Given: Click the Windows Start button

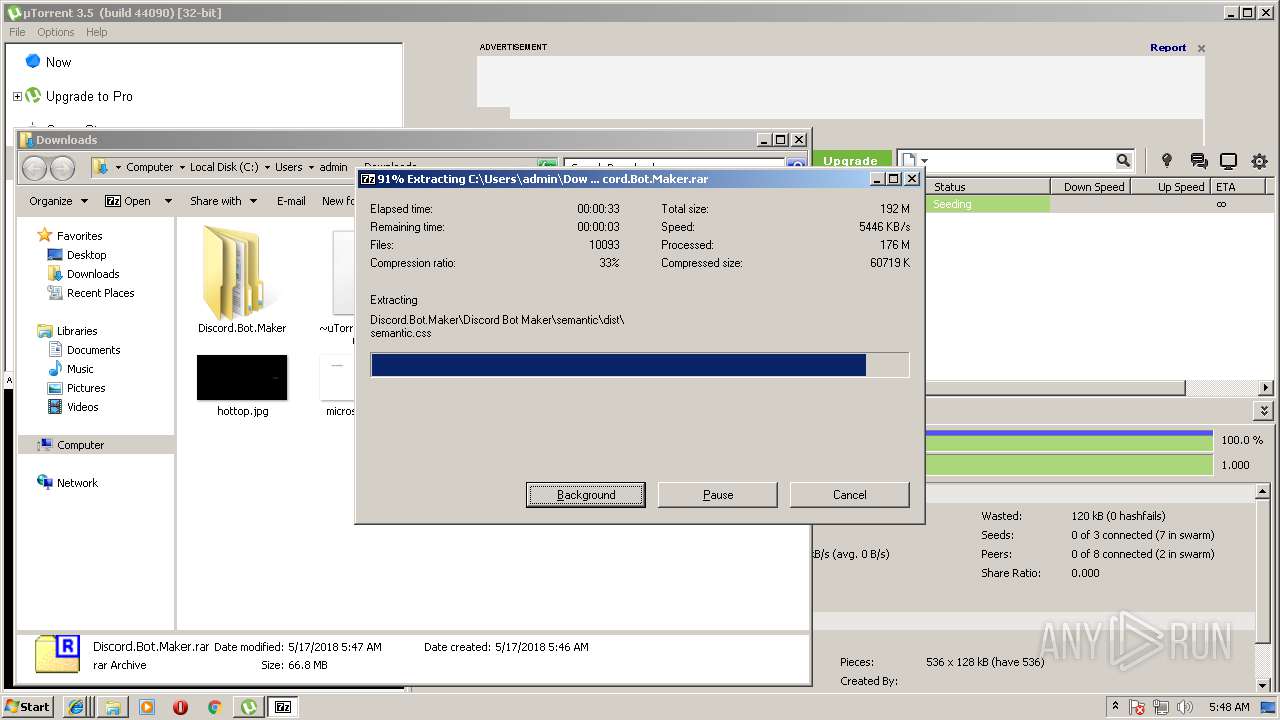Looking at the screenshot, I should click(x=28, y=706).
